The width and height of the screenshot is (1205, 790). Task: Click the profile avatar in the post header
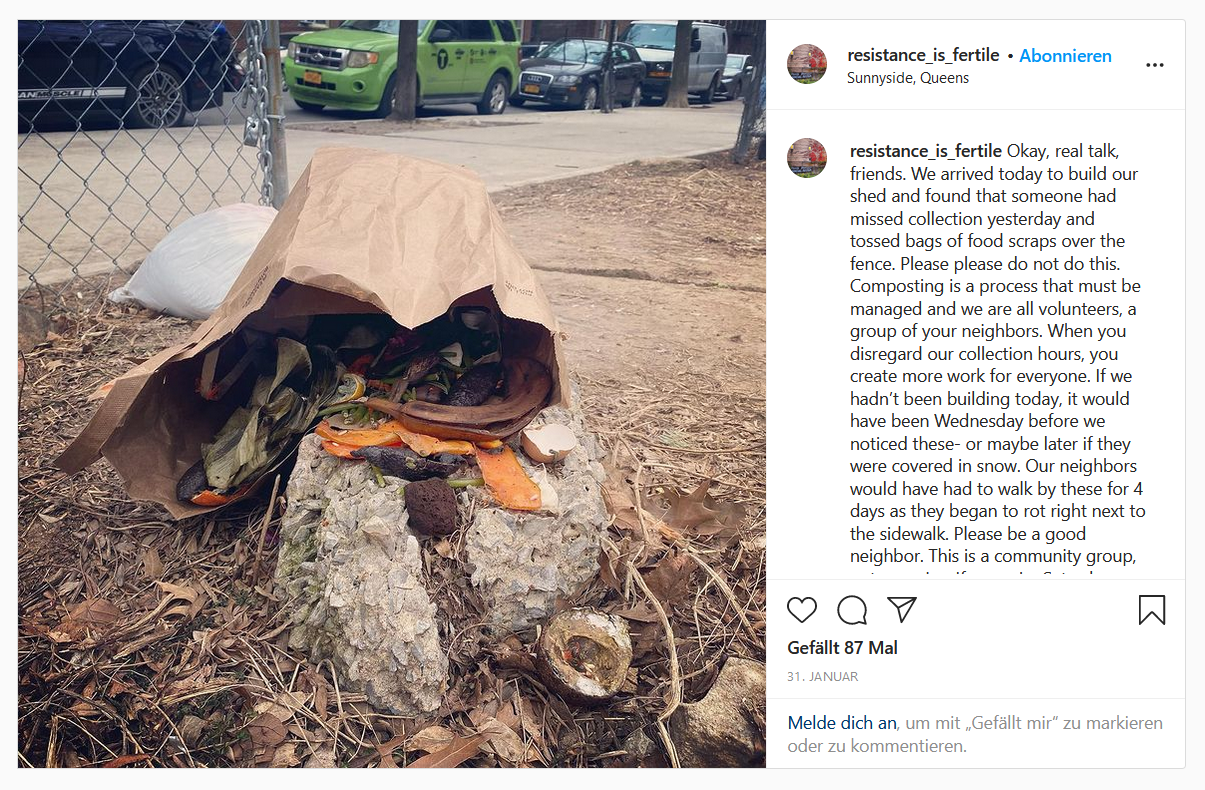(807, 64)
